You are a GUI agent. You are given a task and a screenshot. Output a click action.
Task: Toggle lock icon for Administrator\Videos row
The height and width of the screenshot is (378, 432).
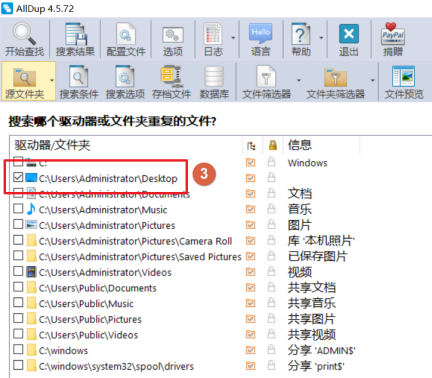click(x=272, y=271)
